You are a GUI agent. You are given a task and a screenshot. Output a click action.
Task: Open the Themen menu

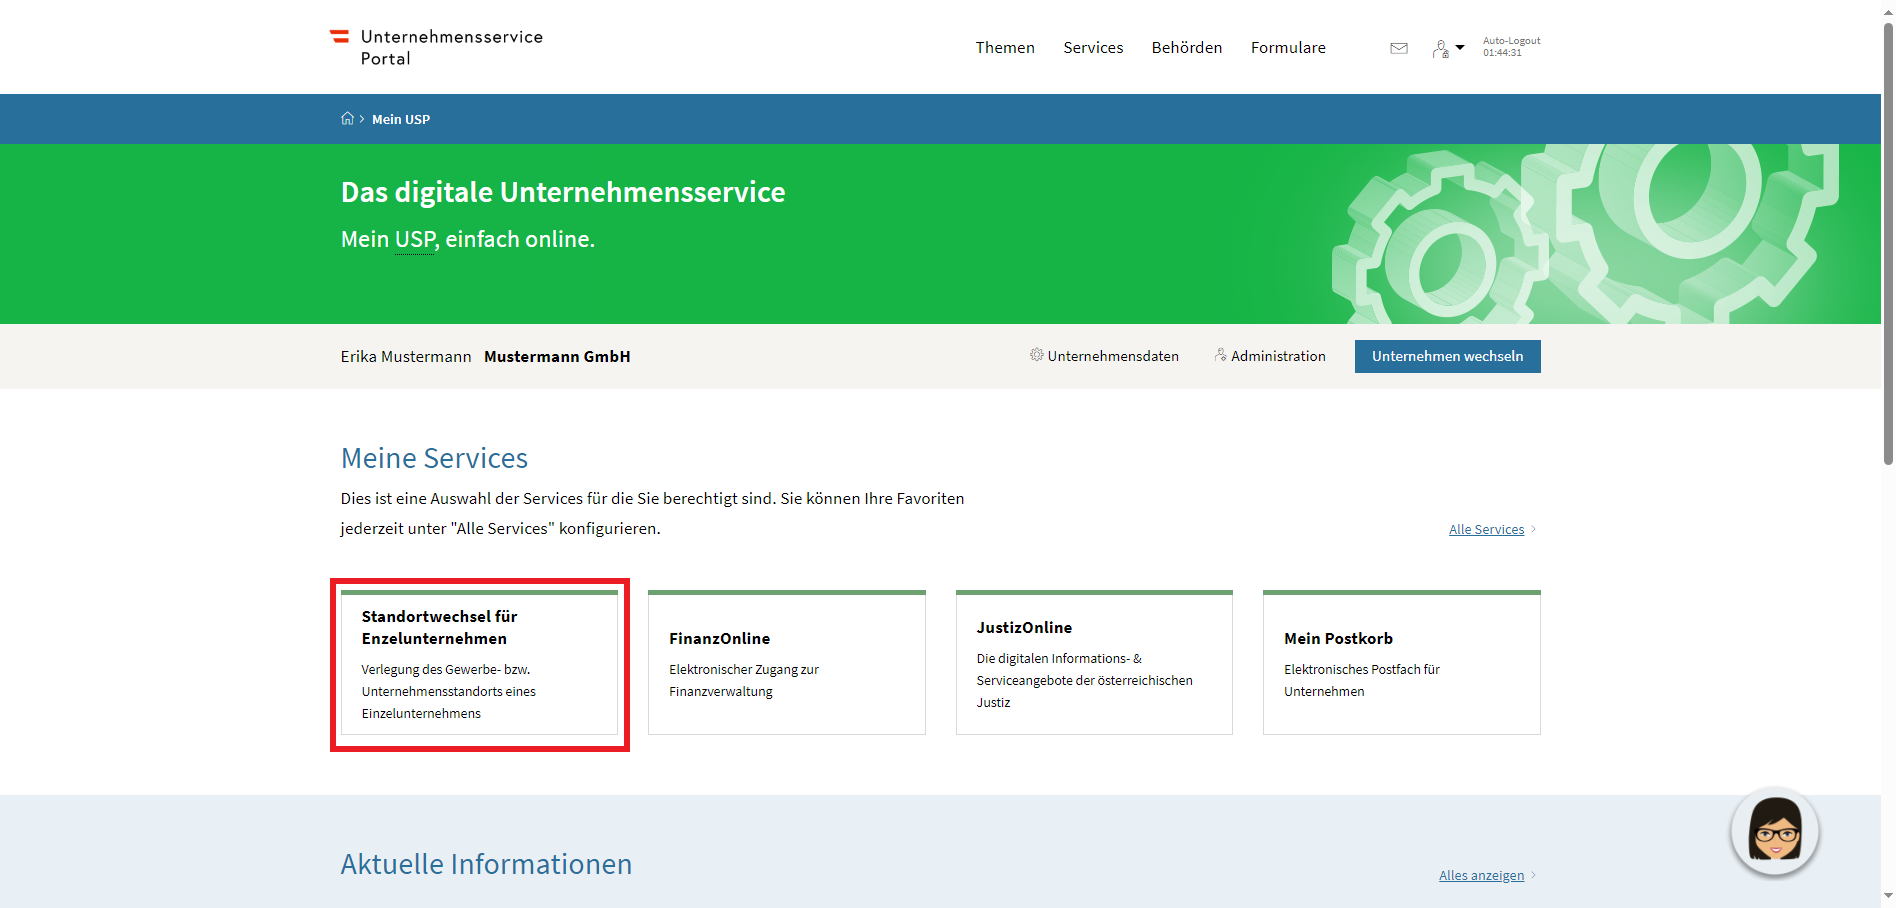1005,48
